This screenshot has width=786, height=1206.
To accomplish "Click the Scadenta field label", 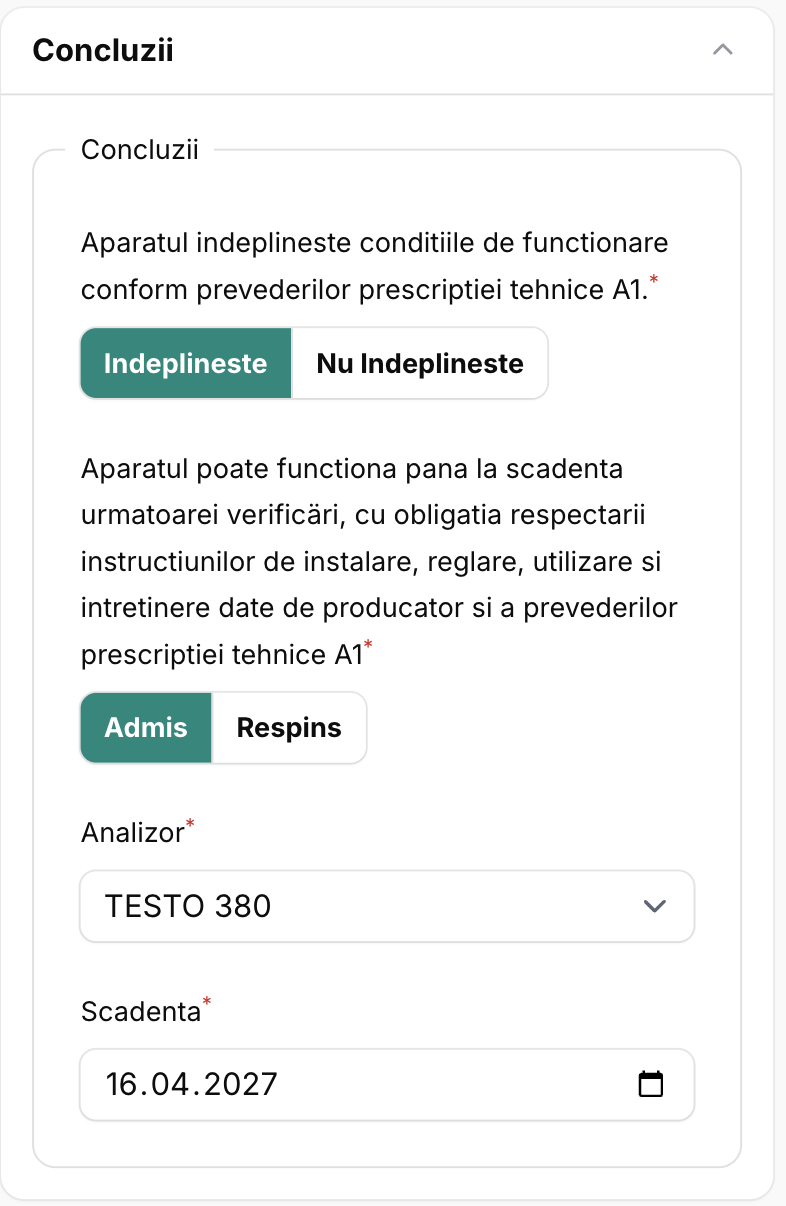I will 140,1011.
